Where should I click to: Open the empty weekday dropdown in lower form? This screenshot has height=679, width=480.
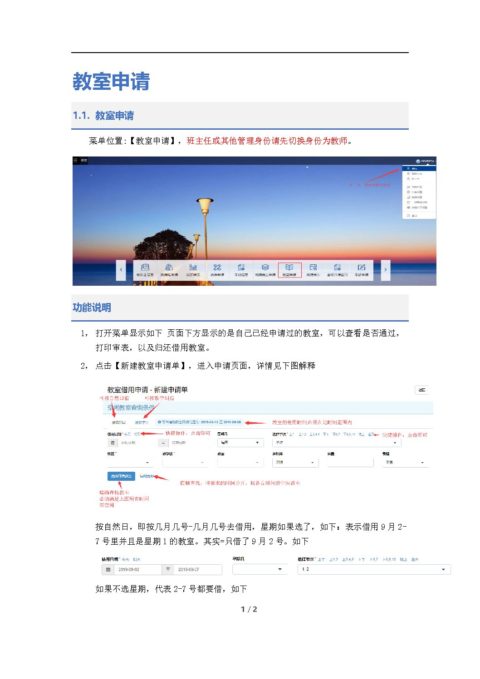coord(259,569)
